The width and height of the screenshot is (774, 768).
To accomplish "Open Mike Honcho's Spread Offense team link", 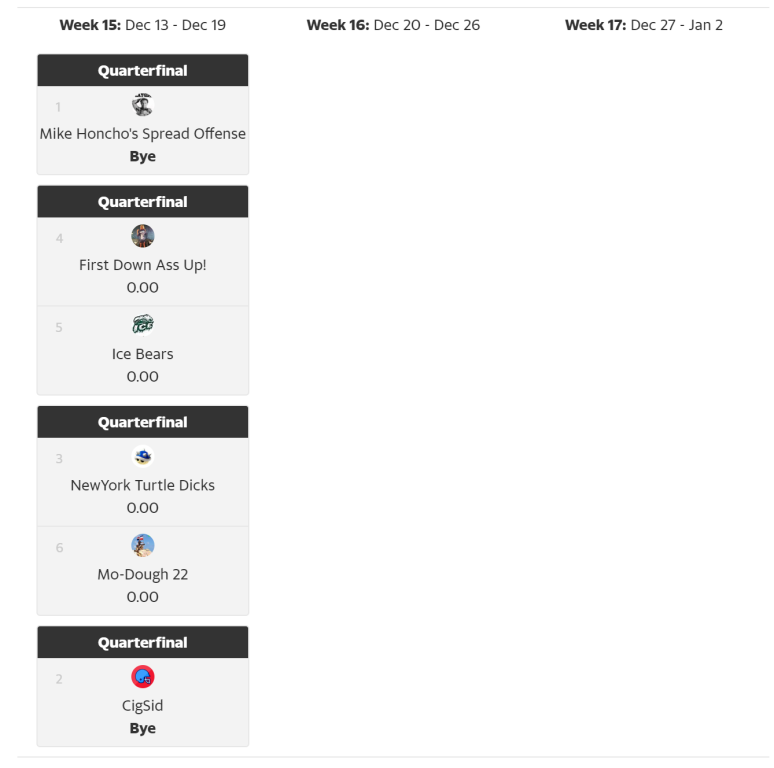I will pos(143,133).
